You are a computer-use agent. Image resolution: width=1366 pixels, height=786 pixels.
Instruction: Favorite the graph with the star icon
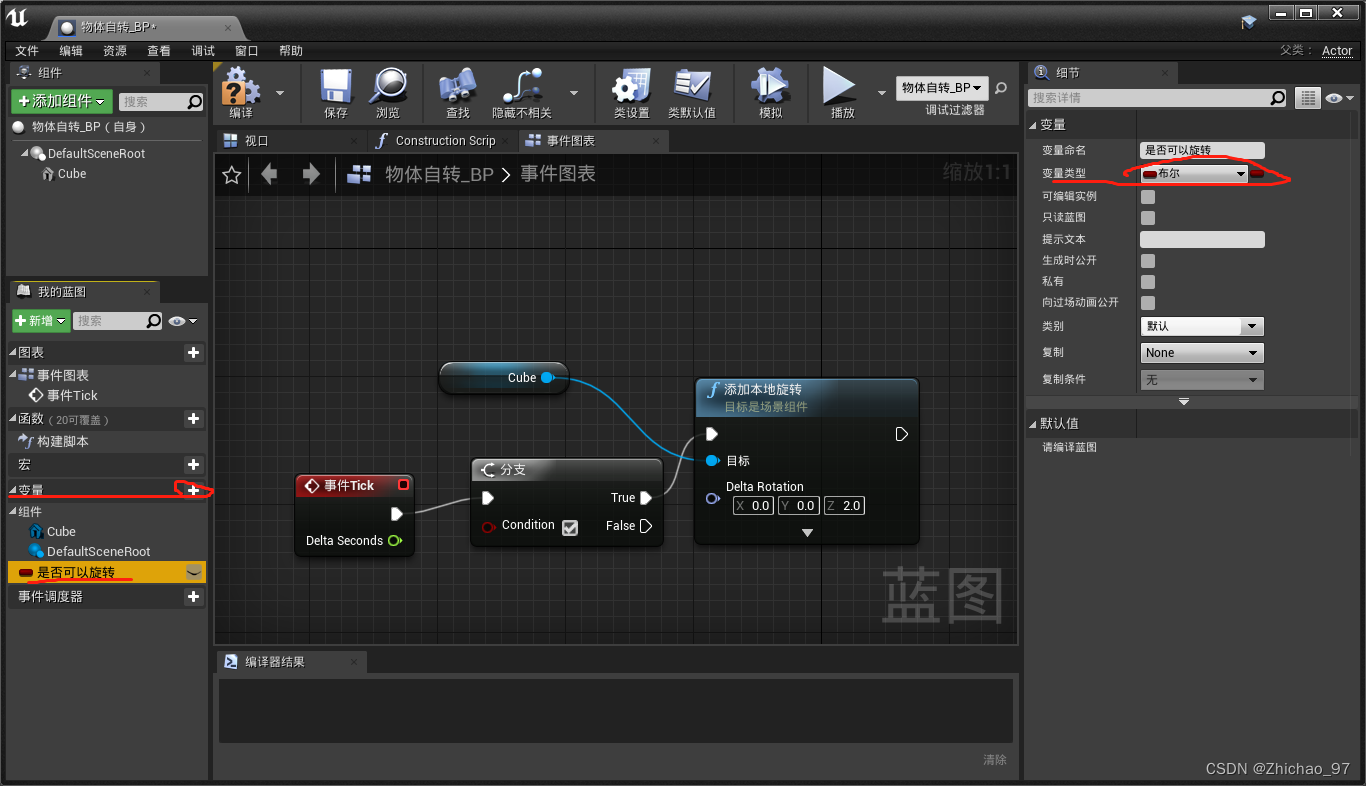pos(232,175)
